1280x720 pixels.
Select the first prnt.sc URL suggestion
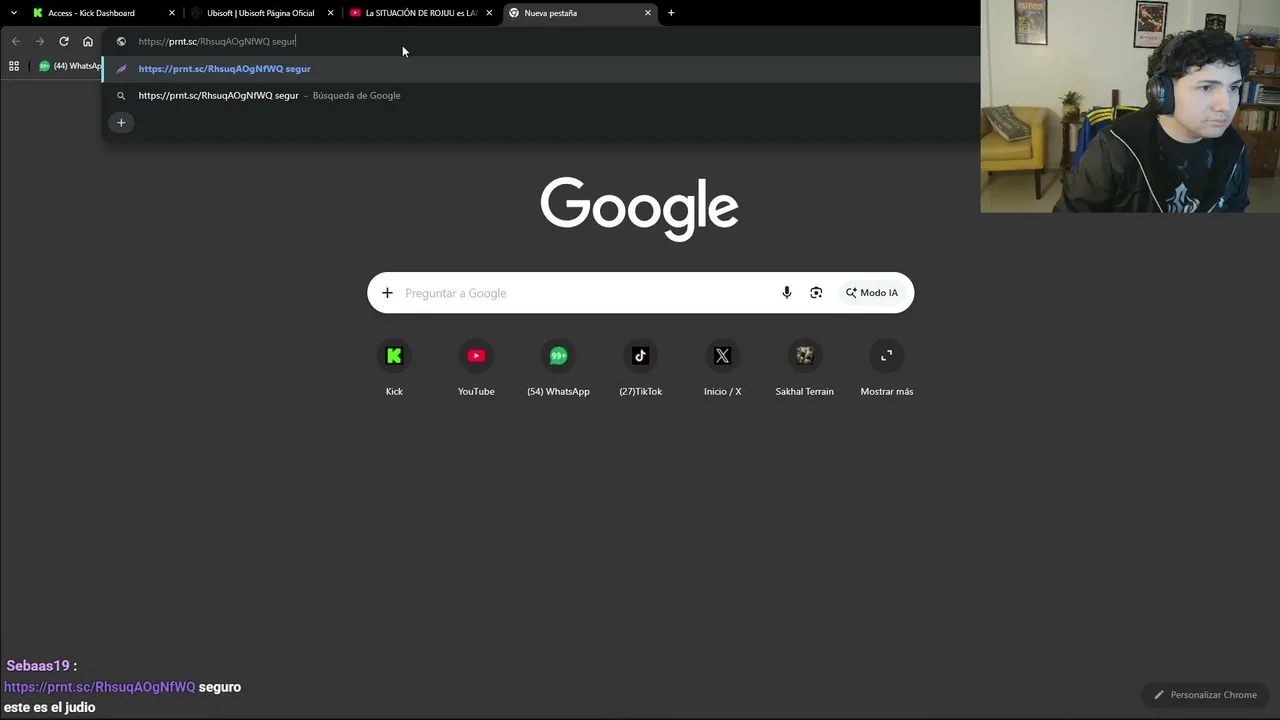tap(540, 69)
